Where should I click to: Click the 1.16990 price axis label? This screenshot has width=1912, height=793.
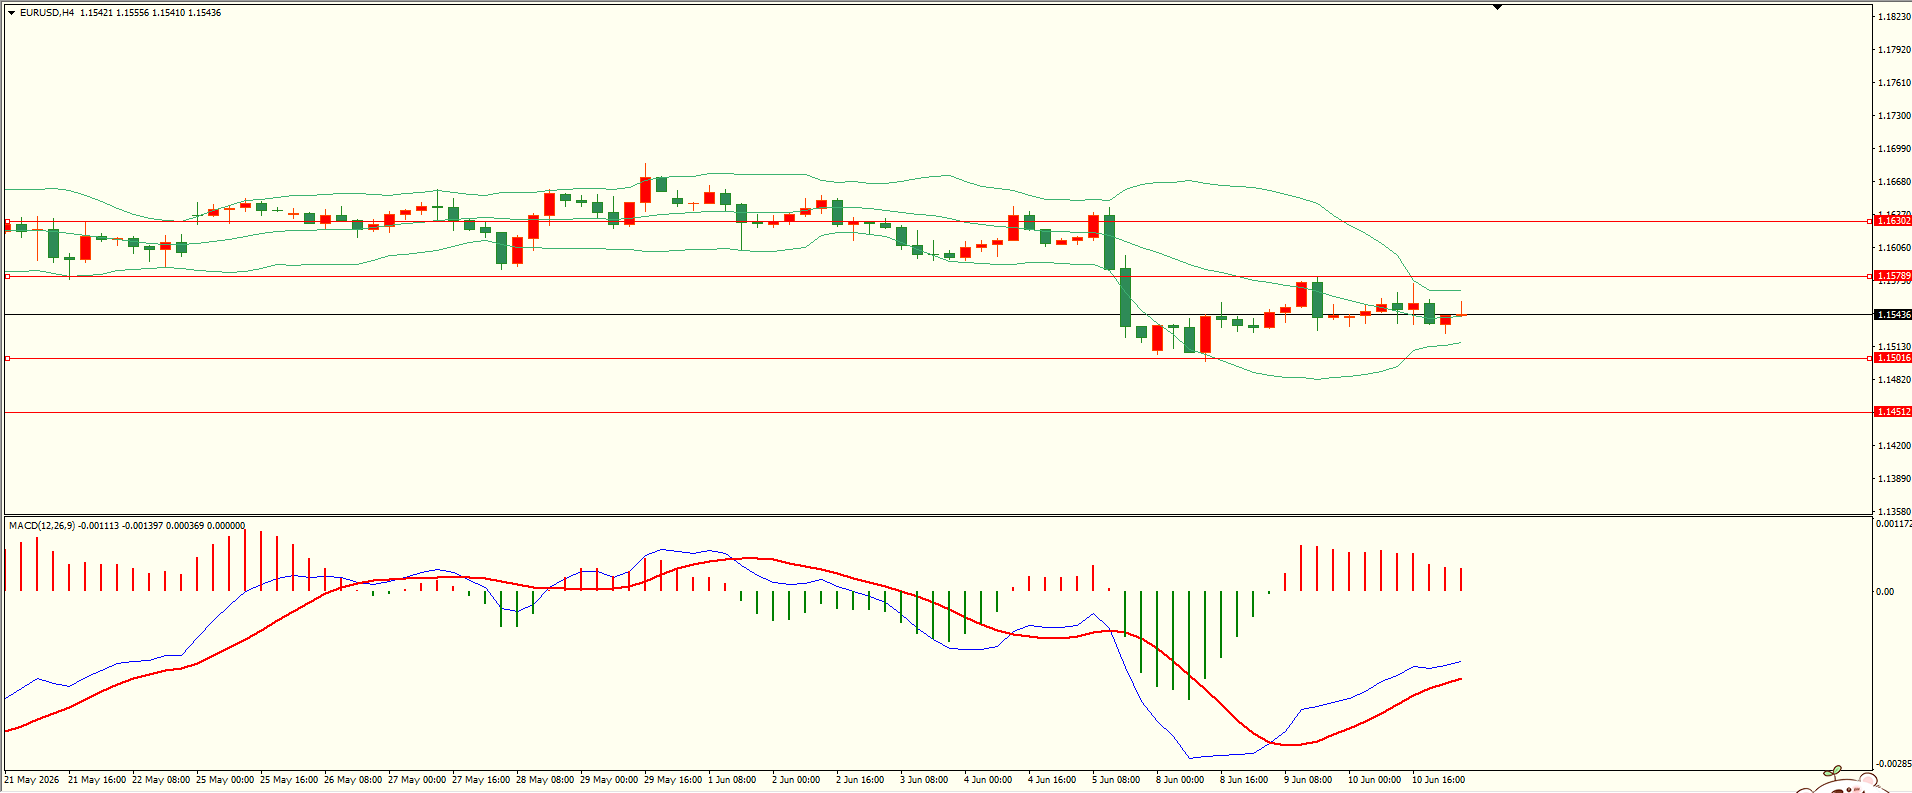(1894, 149)
